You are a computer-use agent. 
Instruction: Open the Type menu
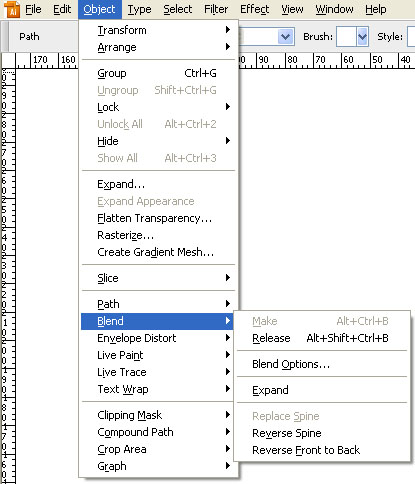139,9
